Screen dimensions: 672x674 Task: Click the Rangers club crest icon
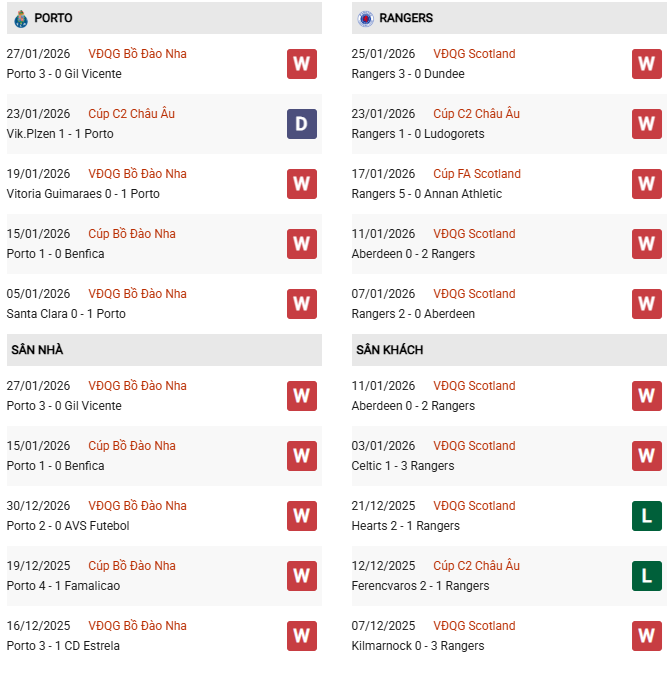[x=366, y=18]
